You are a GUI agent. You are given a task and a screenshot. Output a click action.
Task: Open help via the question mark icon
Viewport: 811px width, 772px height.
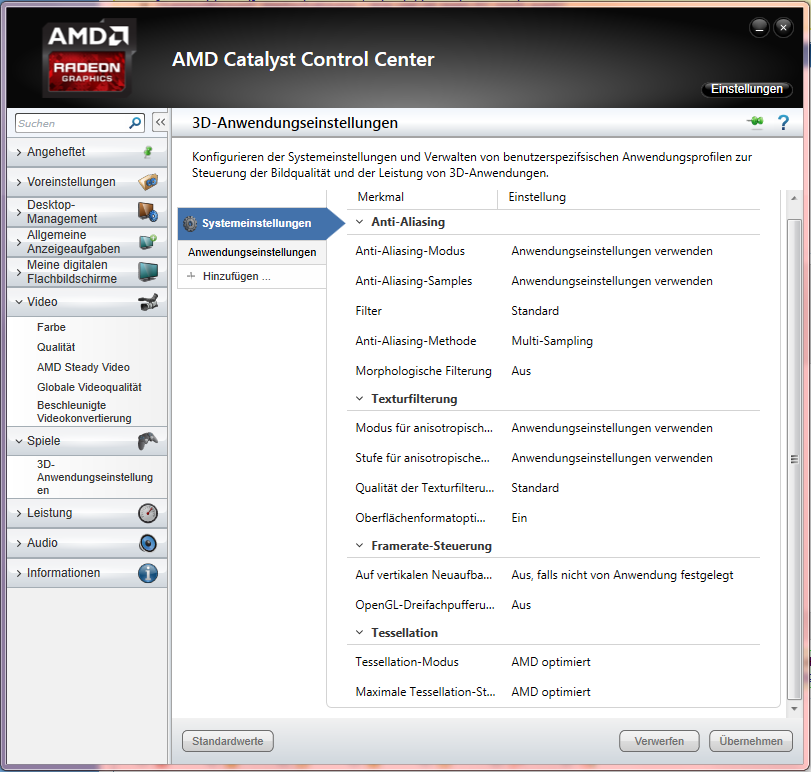point(783,123)
